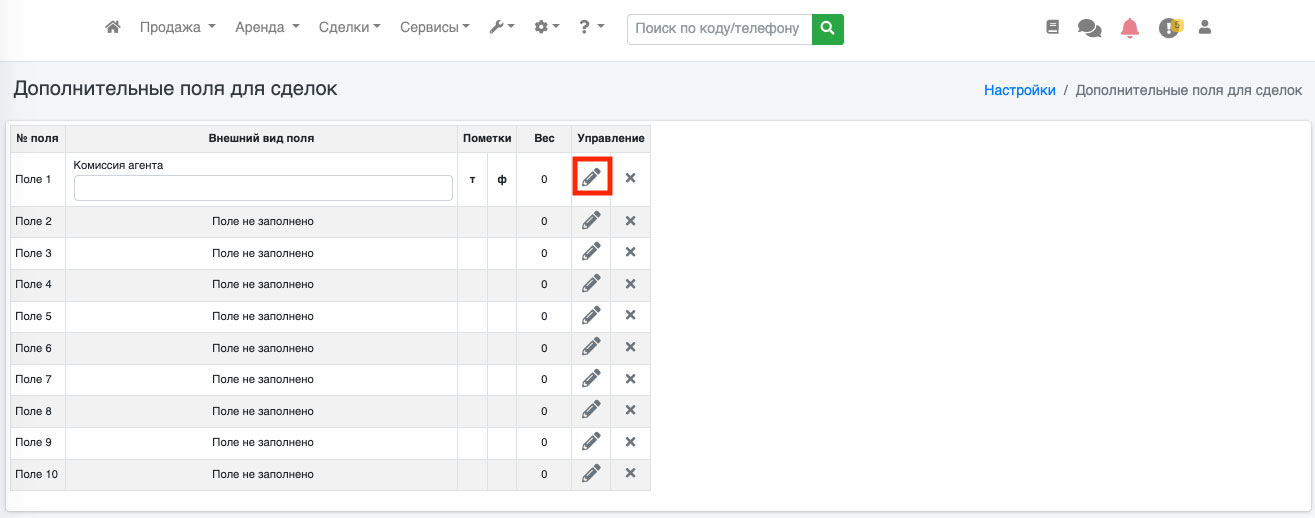Viewport: 1315px width, 518px height.
Task: Click the green search button
Action: [x=827, y=29]
